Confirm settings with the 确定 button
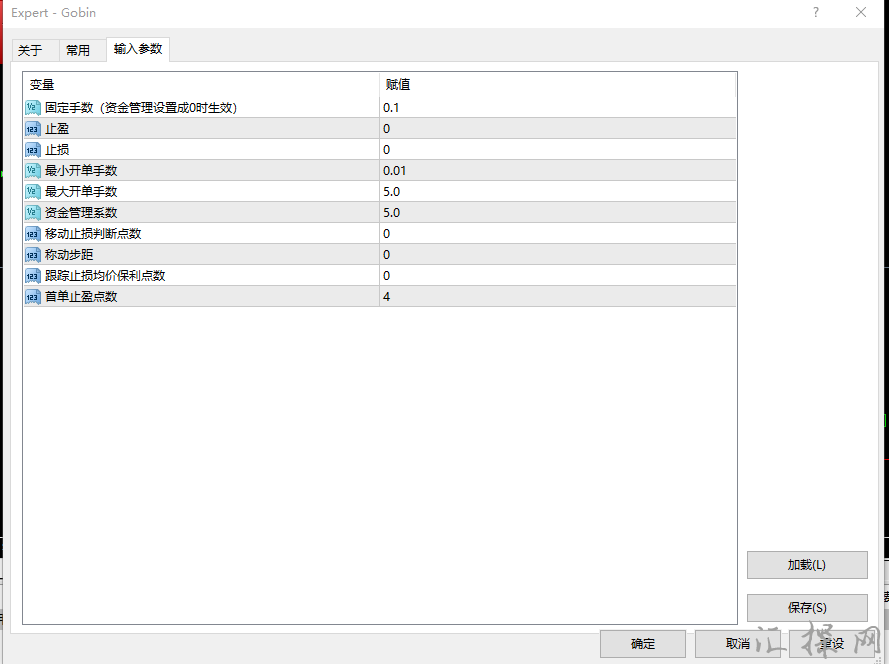The height and width of the screenshot is (664, 889). tap(642, 644)
